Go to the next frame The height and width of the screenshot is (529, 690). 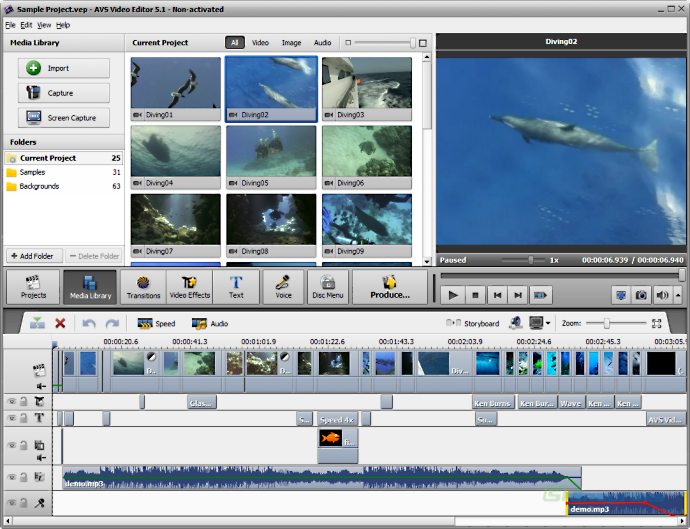click(x=518, y=295)
